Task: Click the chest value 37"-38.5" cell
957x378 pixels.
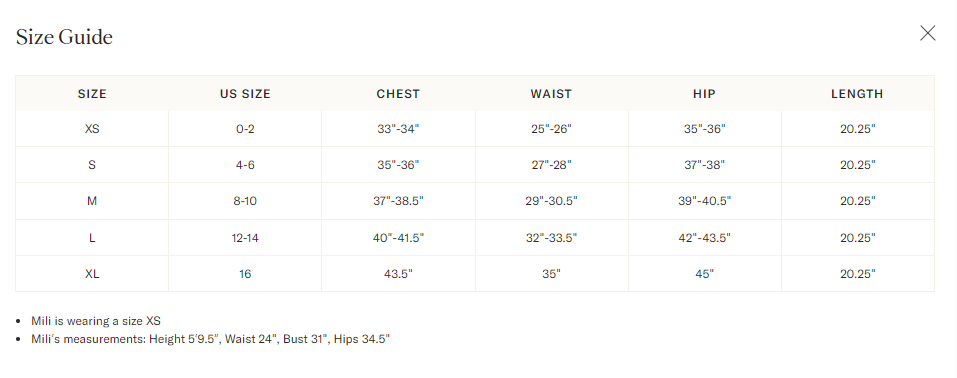Action: click(398, 201)
